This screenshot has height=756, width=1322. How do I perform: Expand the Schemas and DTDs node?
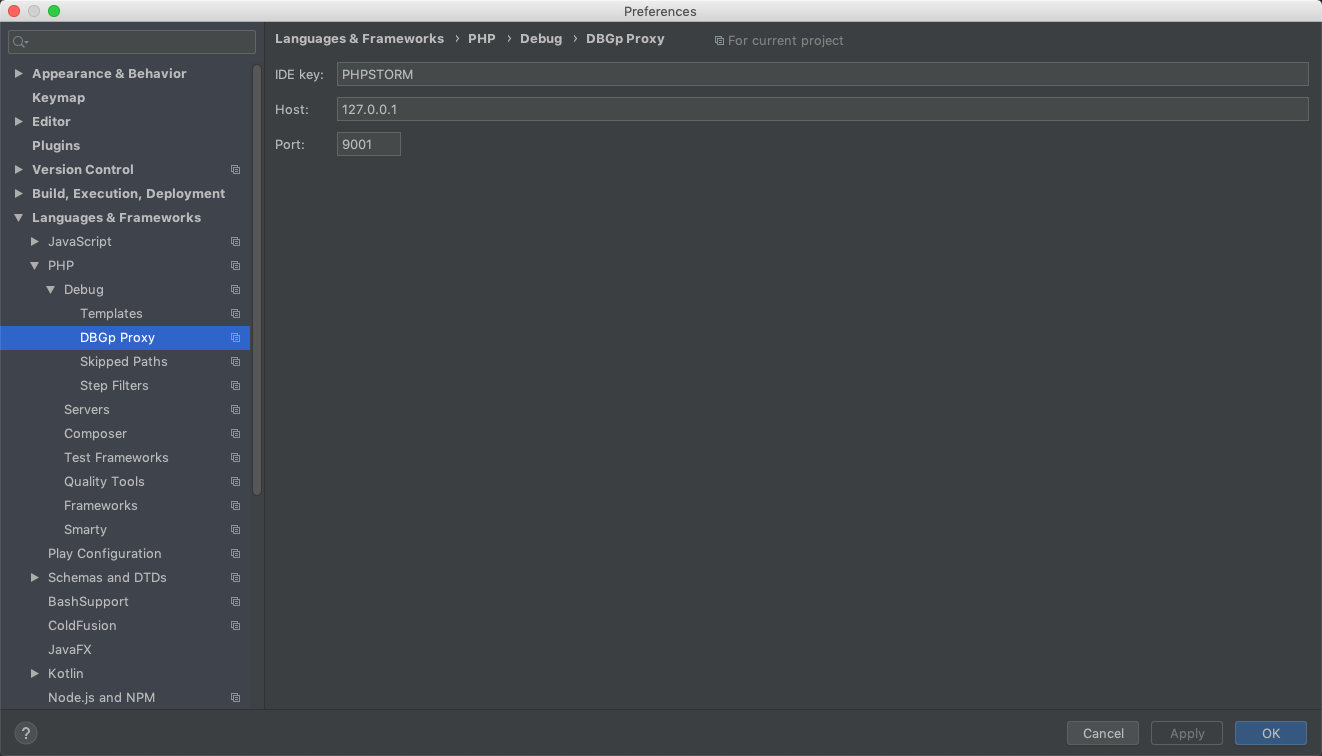(35, 578)
